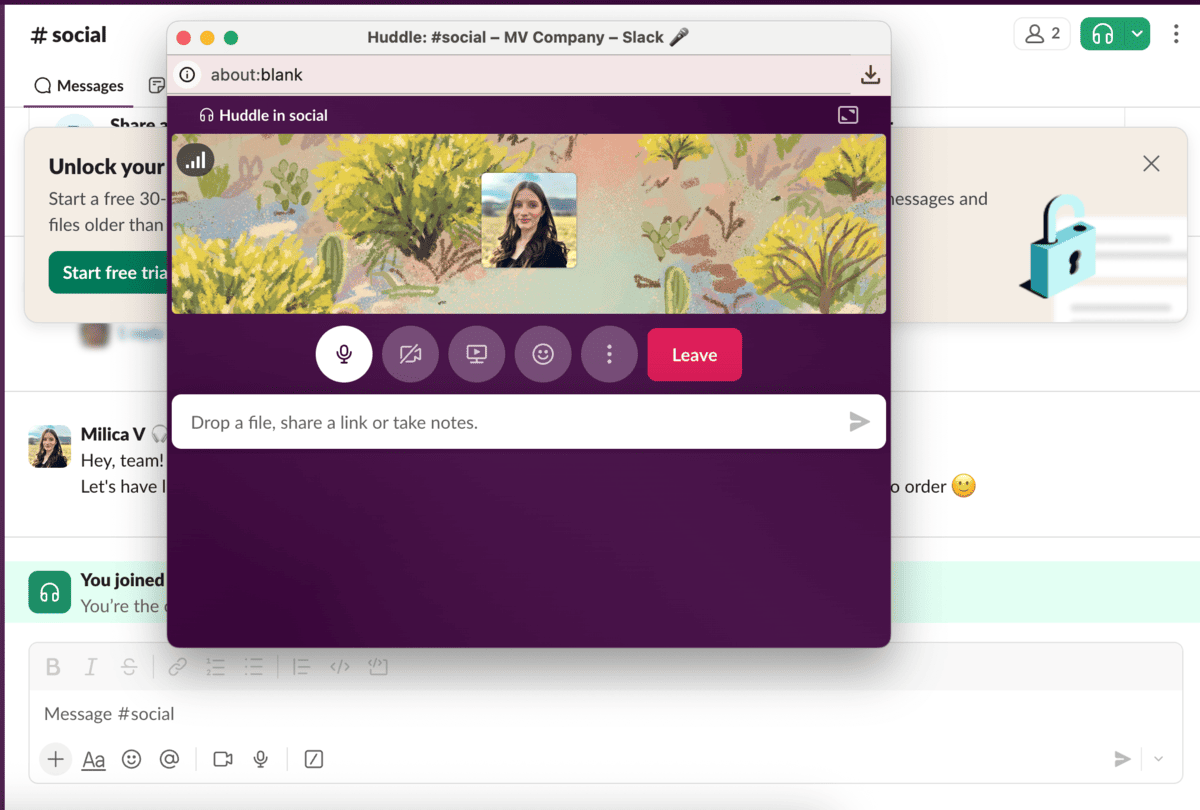Mute the microphone in the huddle

[x=344, y=354]
